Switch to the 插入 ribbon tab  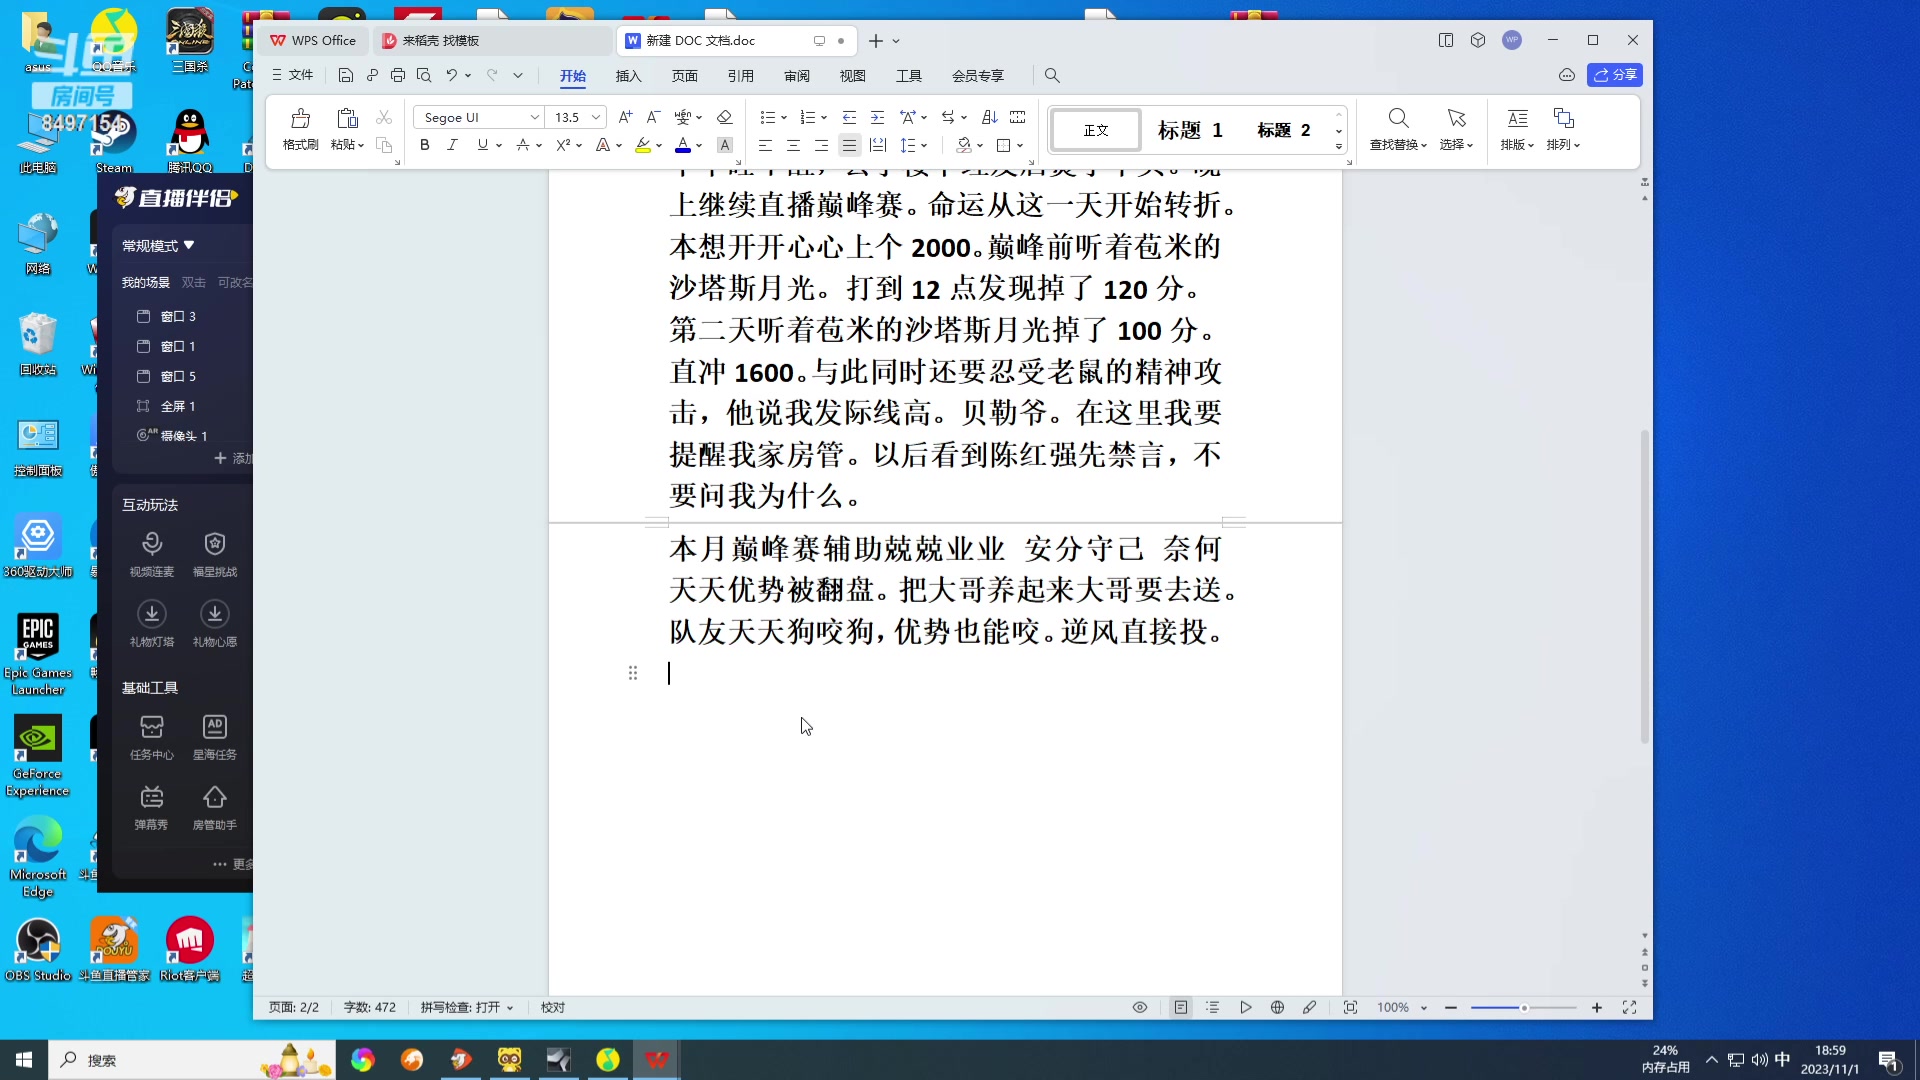(x=628, y=75)
